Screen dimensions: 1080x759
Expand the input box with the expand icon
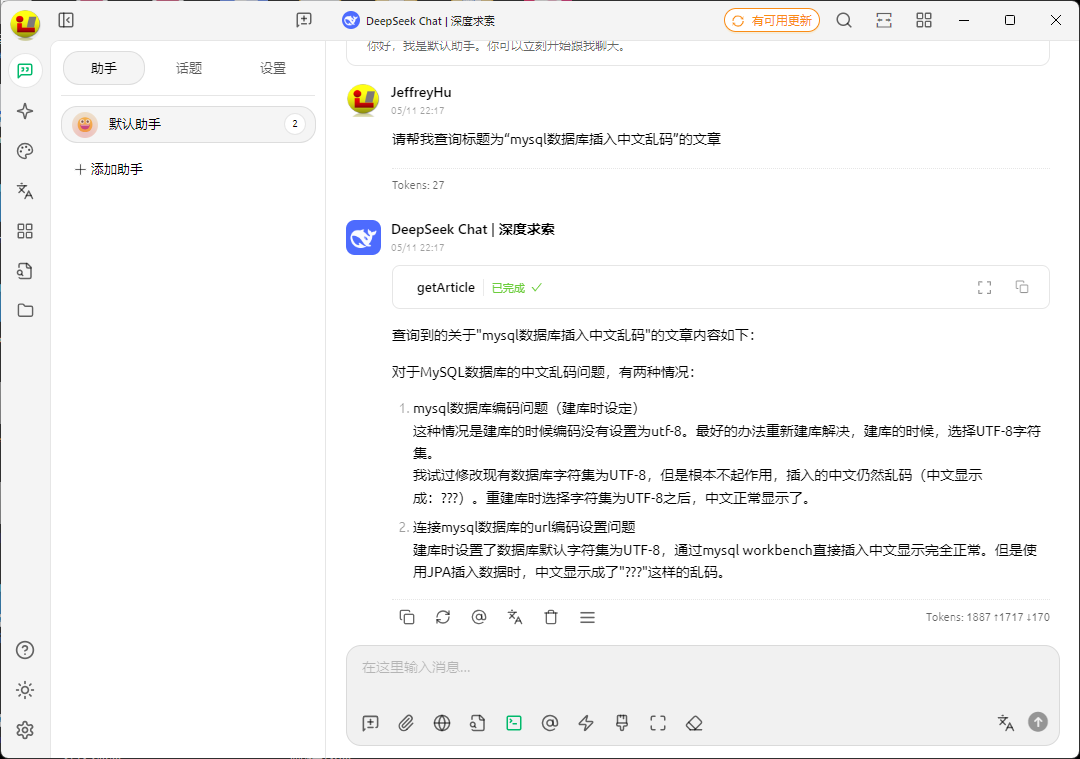tap(658, 722)
